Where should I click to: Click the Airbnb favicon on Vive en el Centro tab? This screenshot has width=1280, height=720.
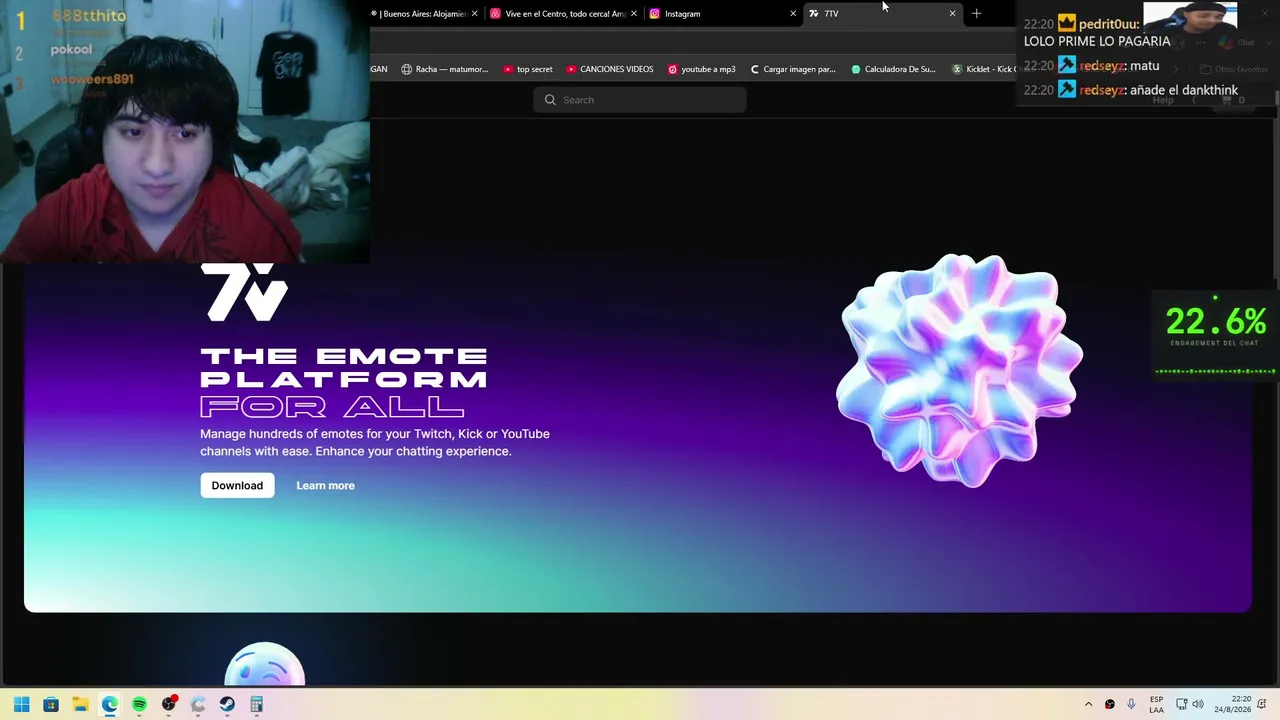[x=495, y=14]
